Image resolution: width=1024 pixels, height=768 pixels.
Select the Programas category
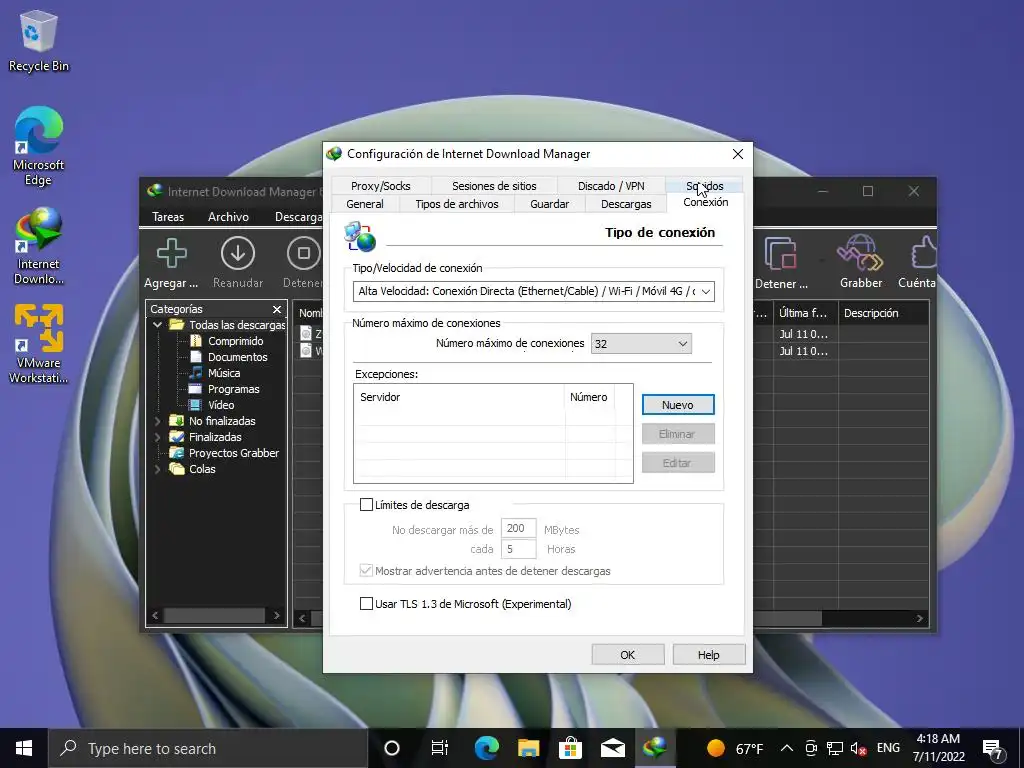[x=233, y=389]
